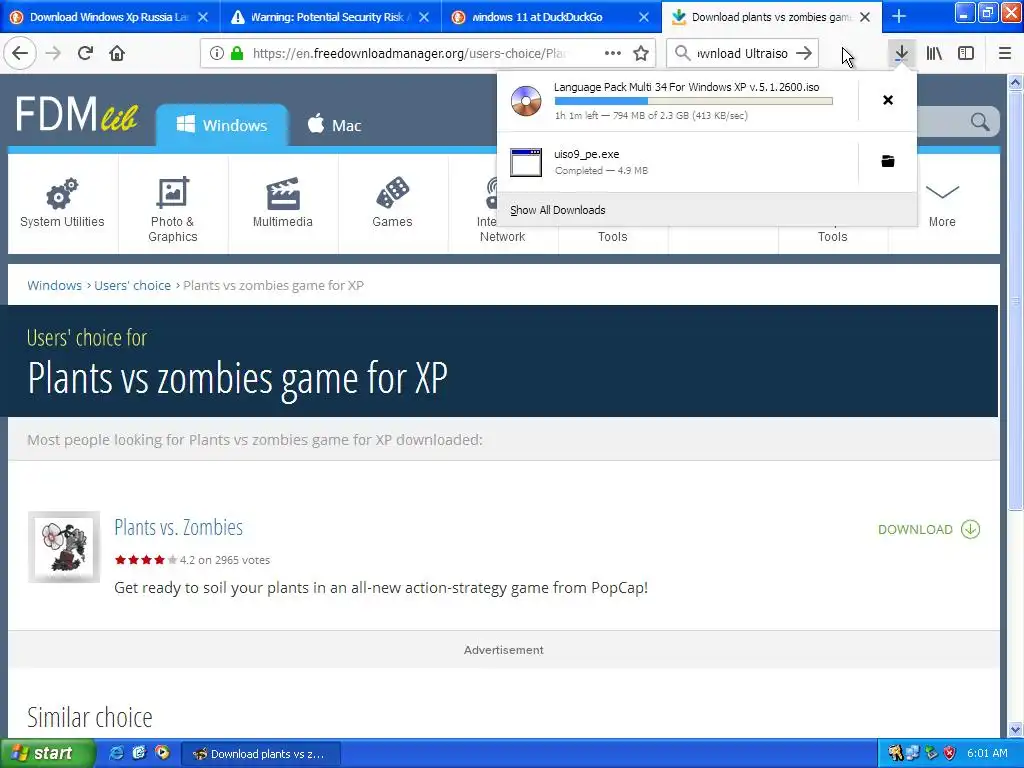Switch to Warning: Potential Security Risk tab
The height and width of the screenshot is (768, 1024).
[330, 17]
